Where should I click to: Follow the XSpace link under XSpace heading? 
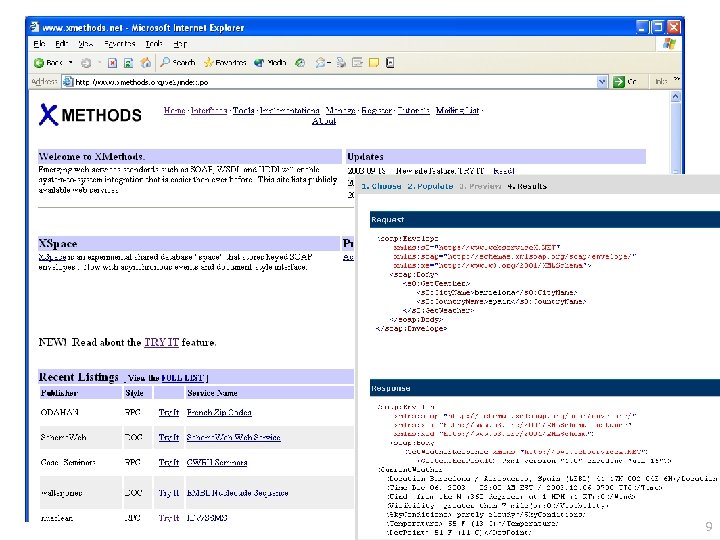(52, 257)
